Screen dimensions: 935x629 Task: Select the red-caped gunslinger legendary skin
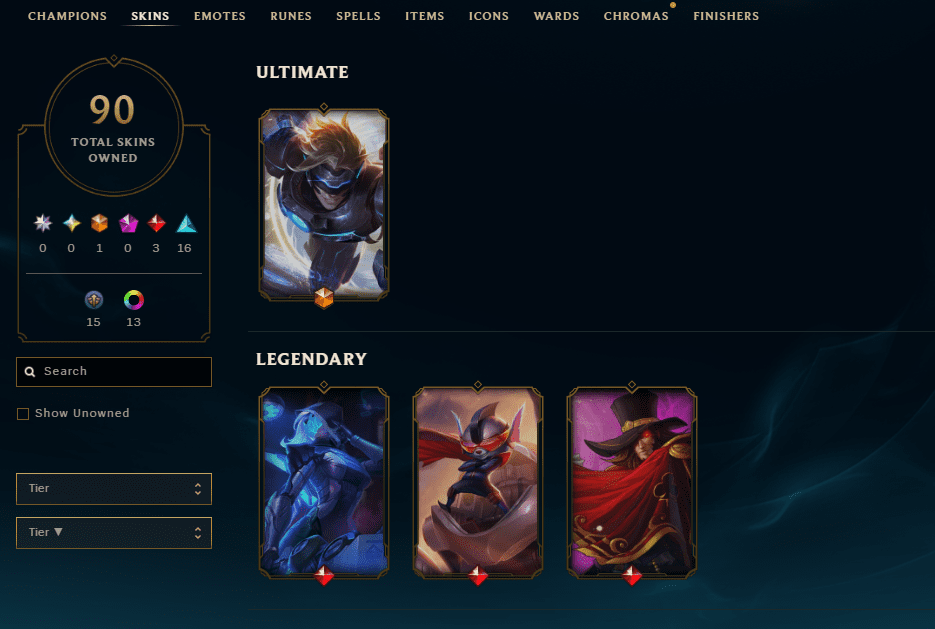coord(632,482)
